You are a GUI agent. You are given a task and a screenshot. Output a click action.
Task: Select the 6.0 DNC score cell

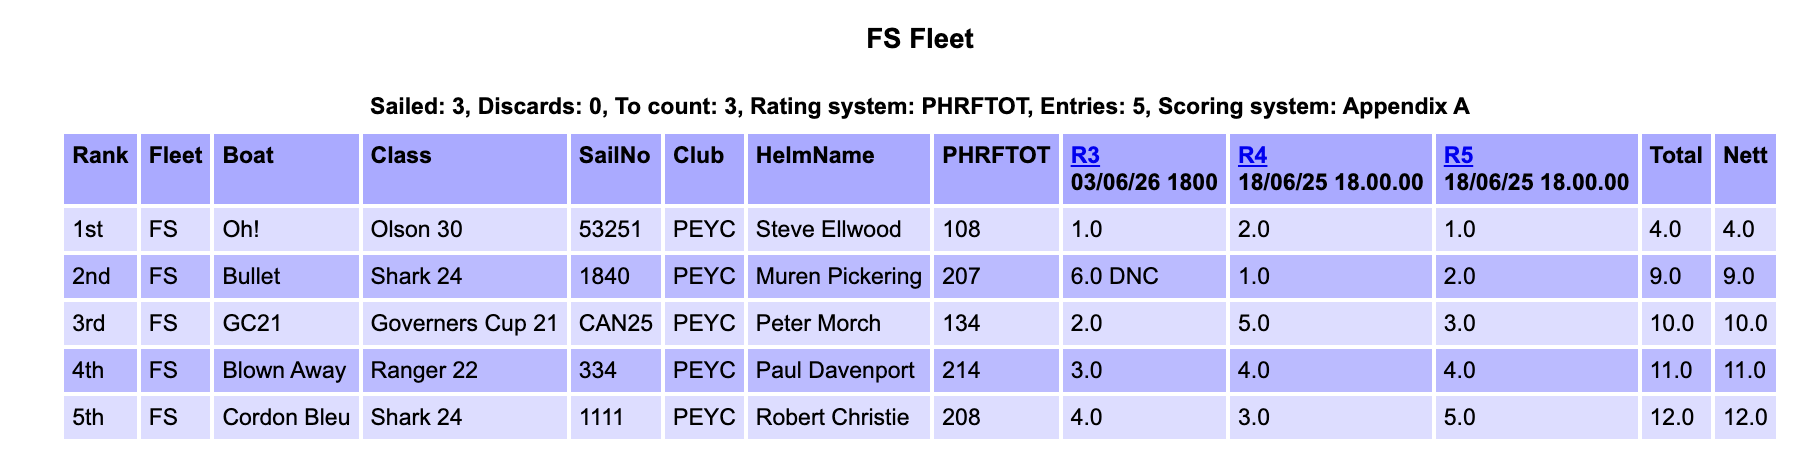(x=1144, y=276)
